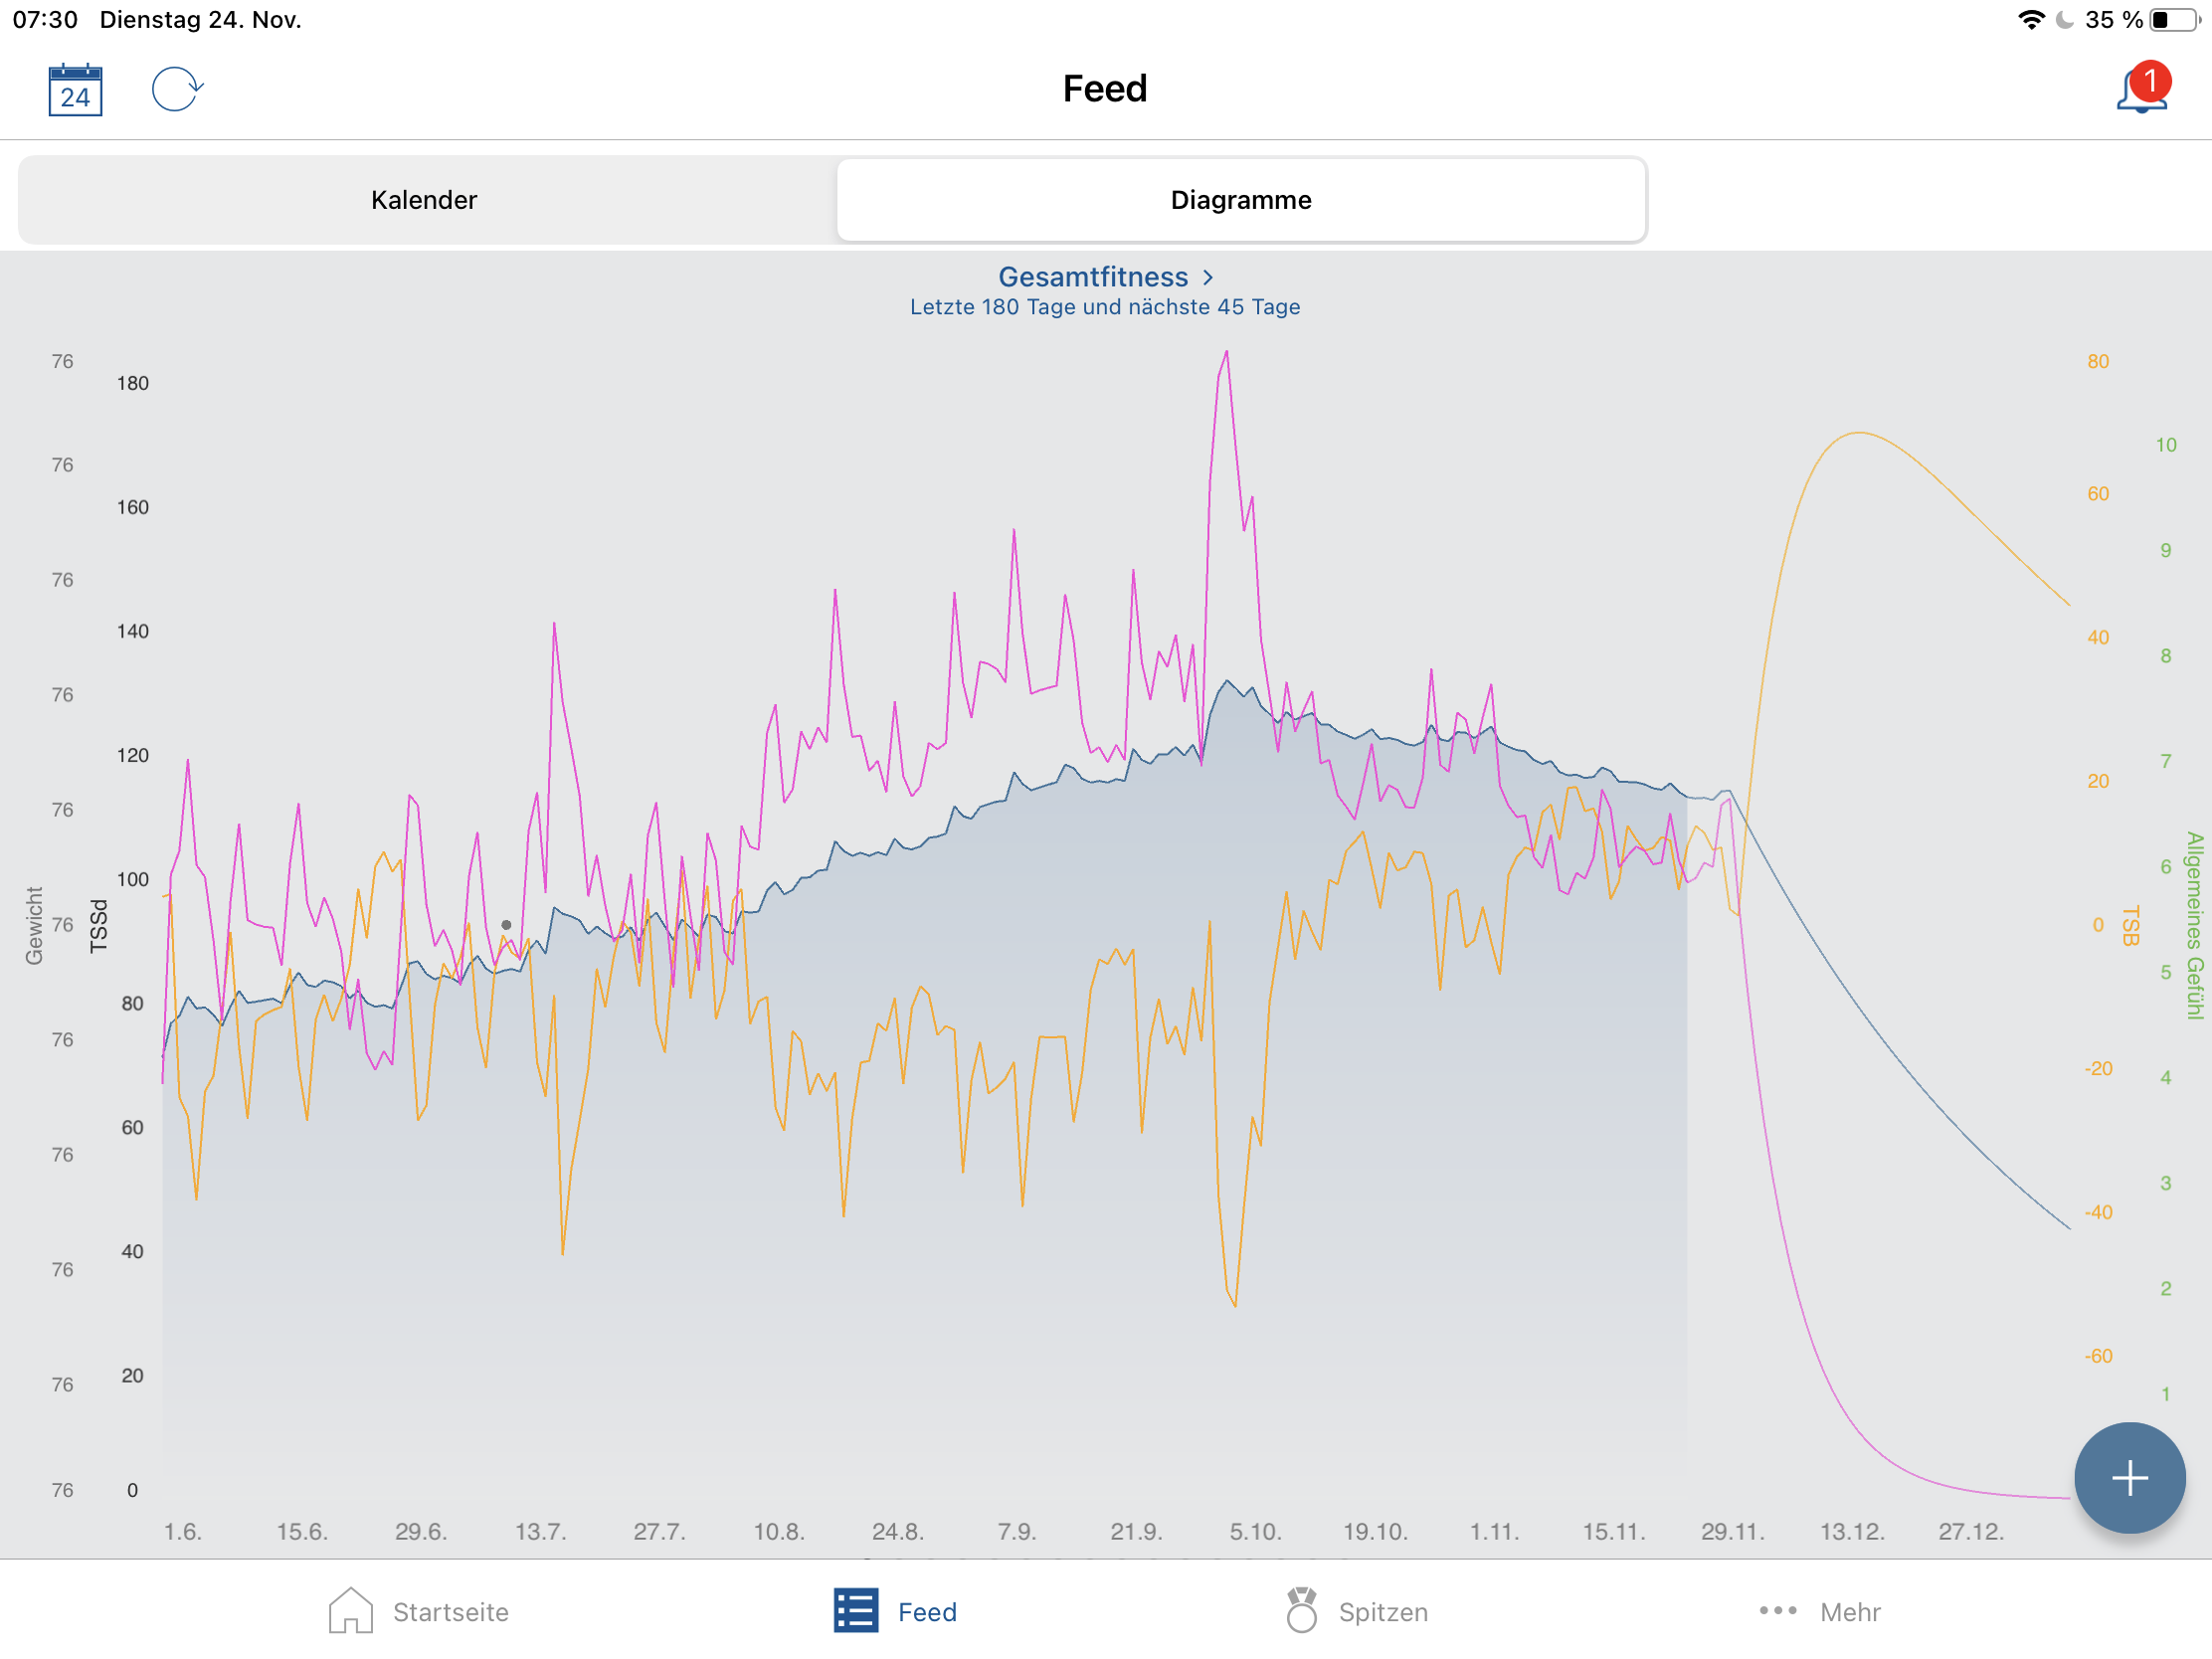Go to the Startseite tab label
Image resolution: width=2212 pixels, height=1659 pixels.
pyautogui.click(x=451, y=1612)
